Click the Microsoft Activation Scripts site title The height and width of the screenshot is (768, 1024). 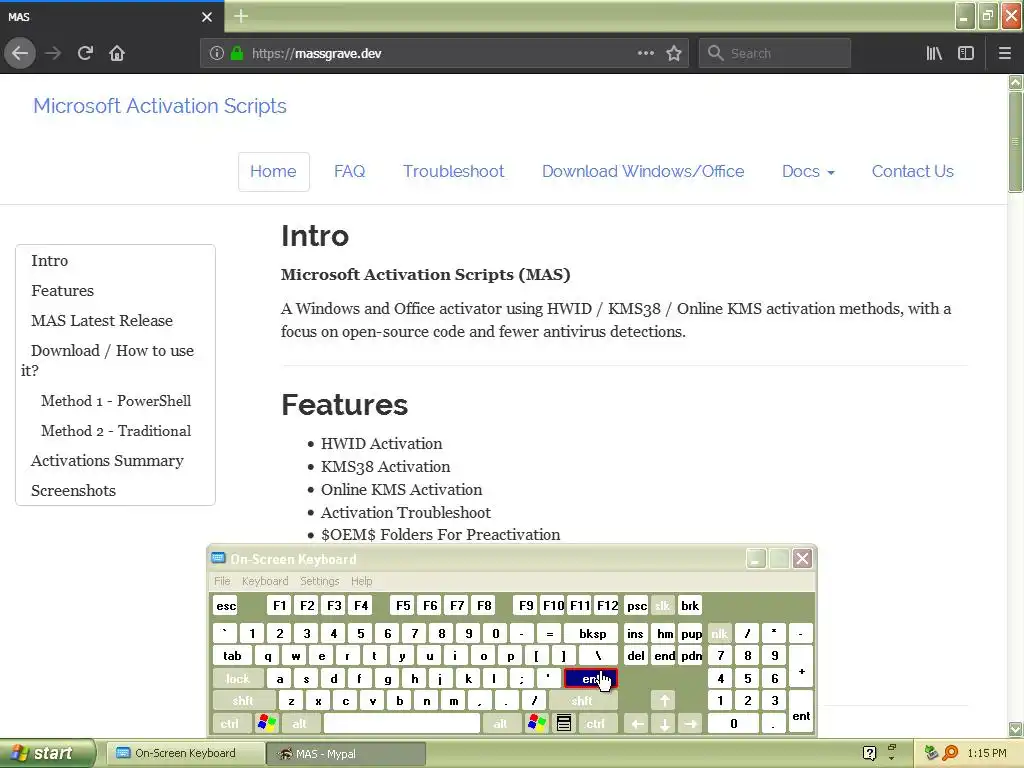[x=160, y=106]
